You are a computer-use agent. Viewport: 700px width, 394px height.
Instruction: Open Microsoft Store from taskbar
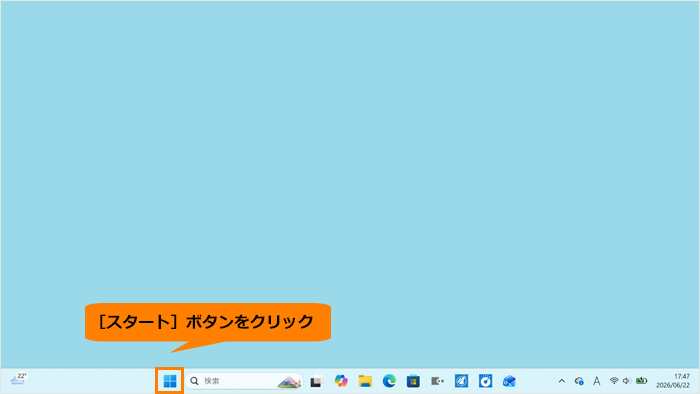pyautogui.click(x=413, y=381)
